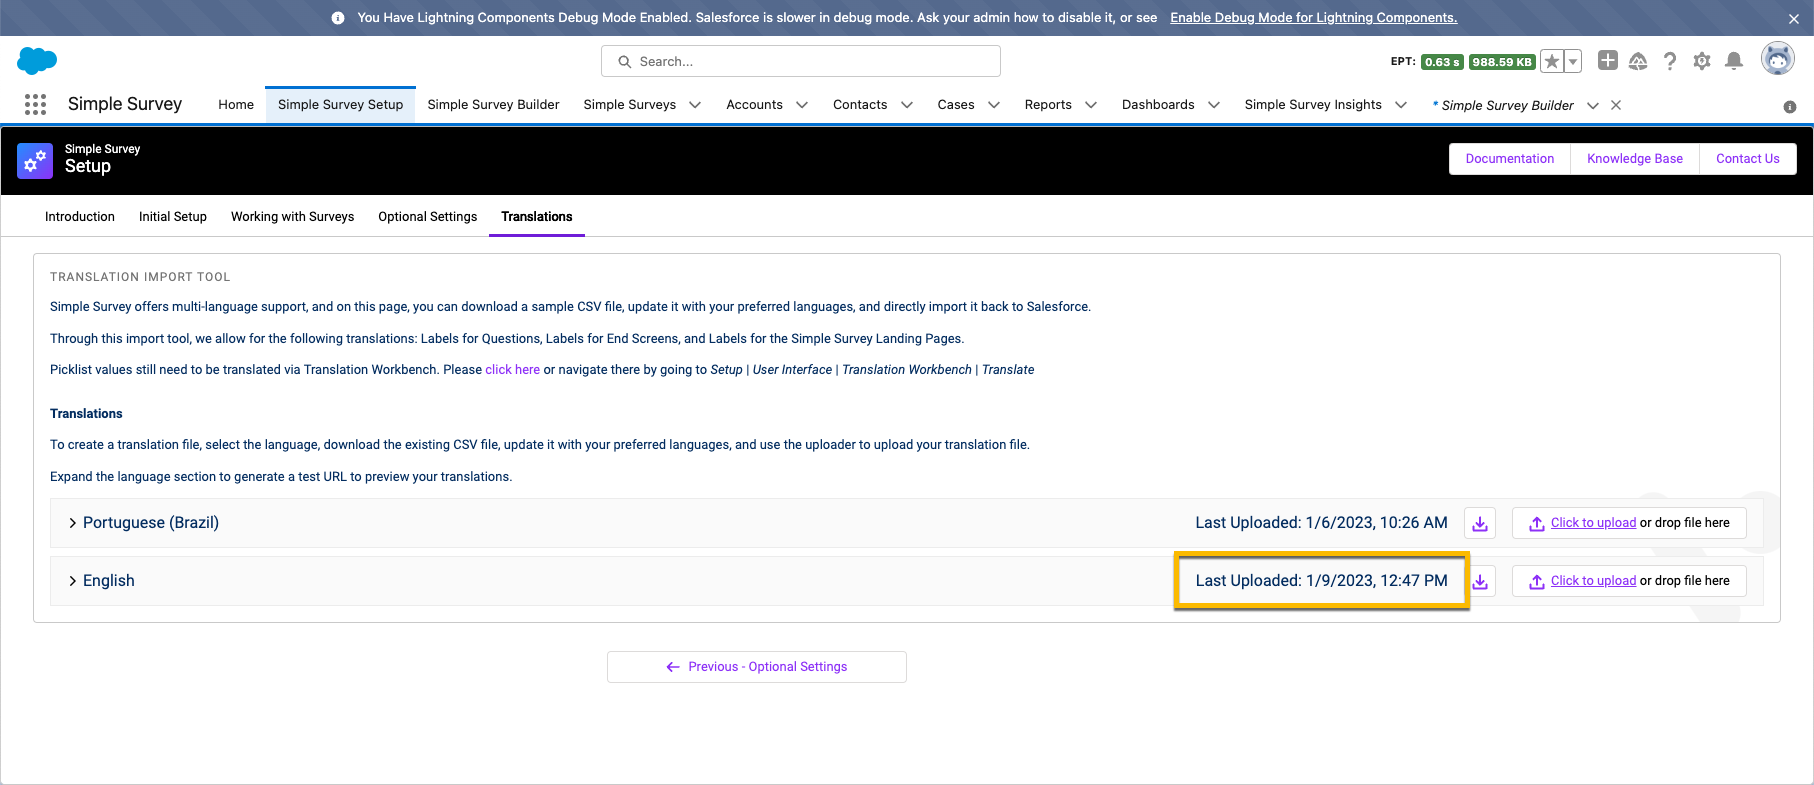Switch to Working with Surveys tab
This screenshot has width=1814, height=785.
point(292,217)
